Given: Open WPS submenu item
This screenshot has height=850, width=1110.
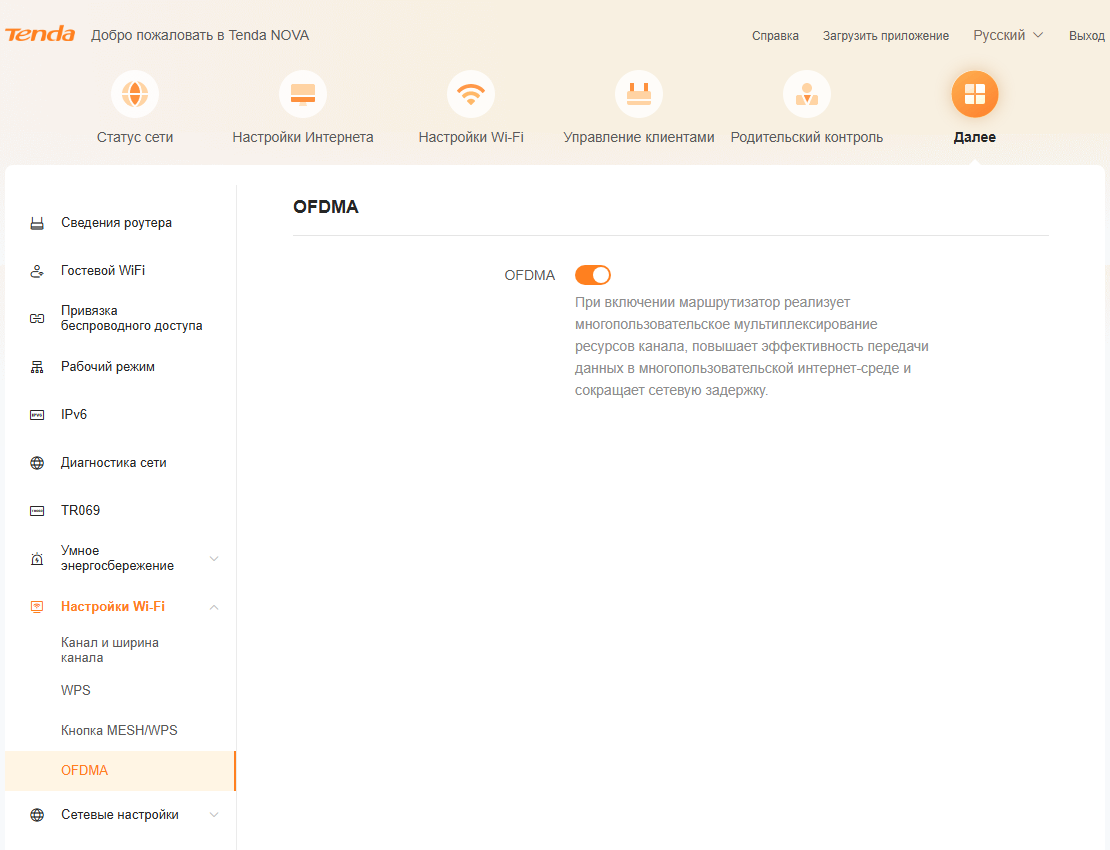Looking at the screenshot, I should pyautogui.click(x=76, y=690).
